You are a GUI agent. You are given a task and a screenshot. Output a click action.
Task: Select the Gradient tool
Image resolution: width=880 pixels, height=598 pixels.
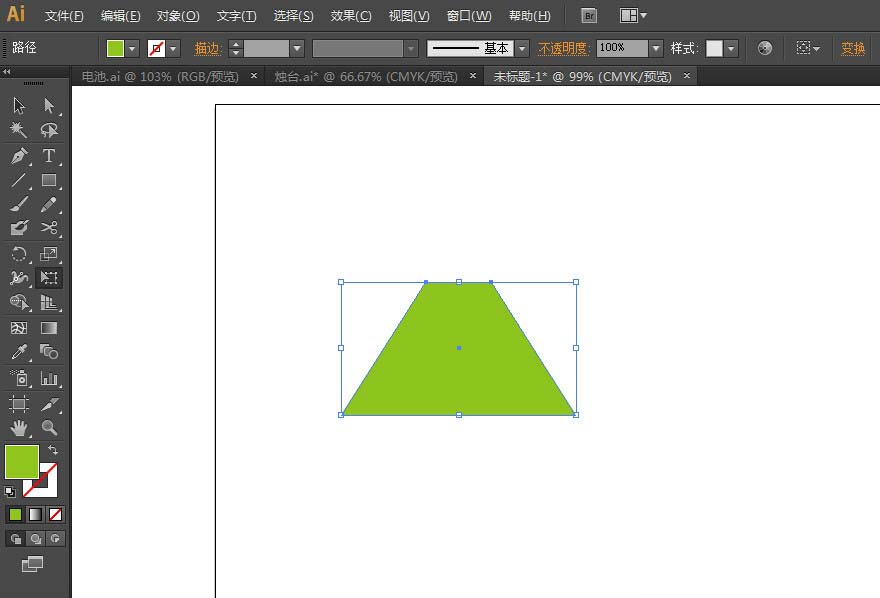[49, 328]
